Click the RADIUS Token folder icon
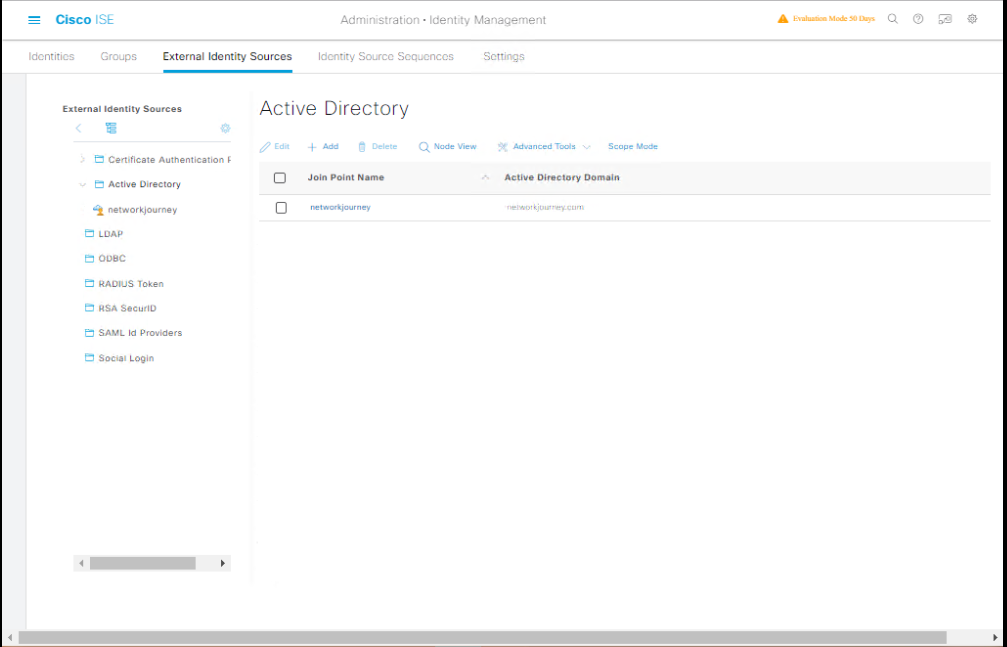This screenshot has height=647, width=1007. (89, 283)
